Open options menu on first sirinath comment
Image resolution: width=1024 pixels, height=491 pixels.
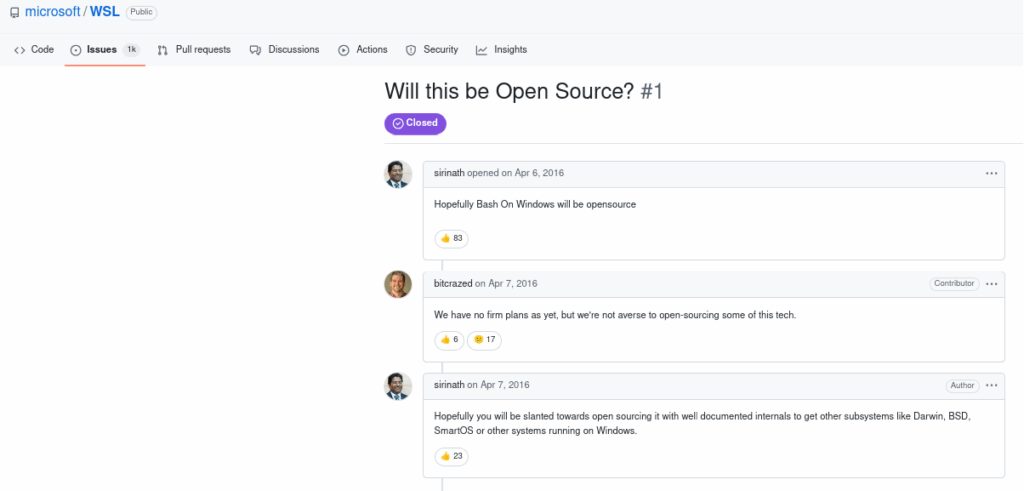991,174
